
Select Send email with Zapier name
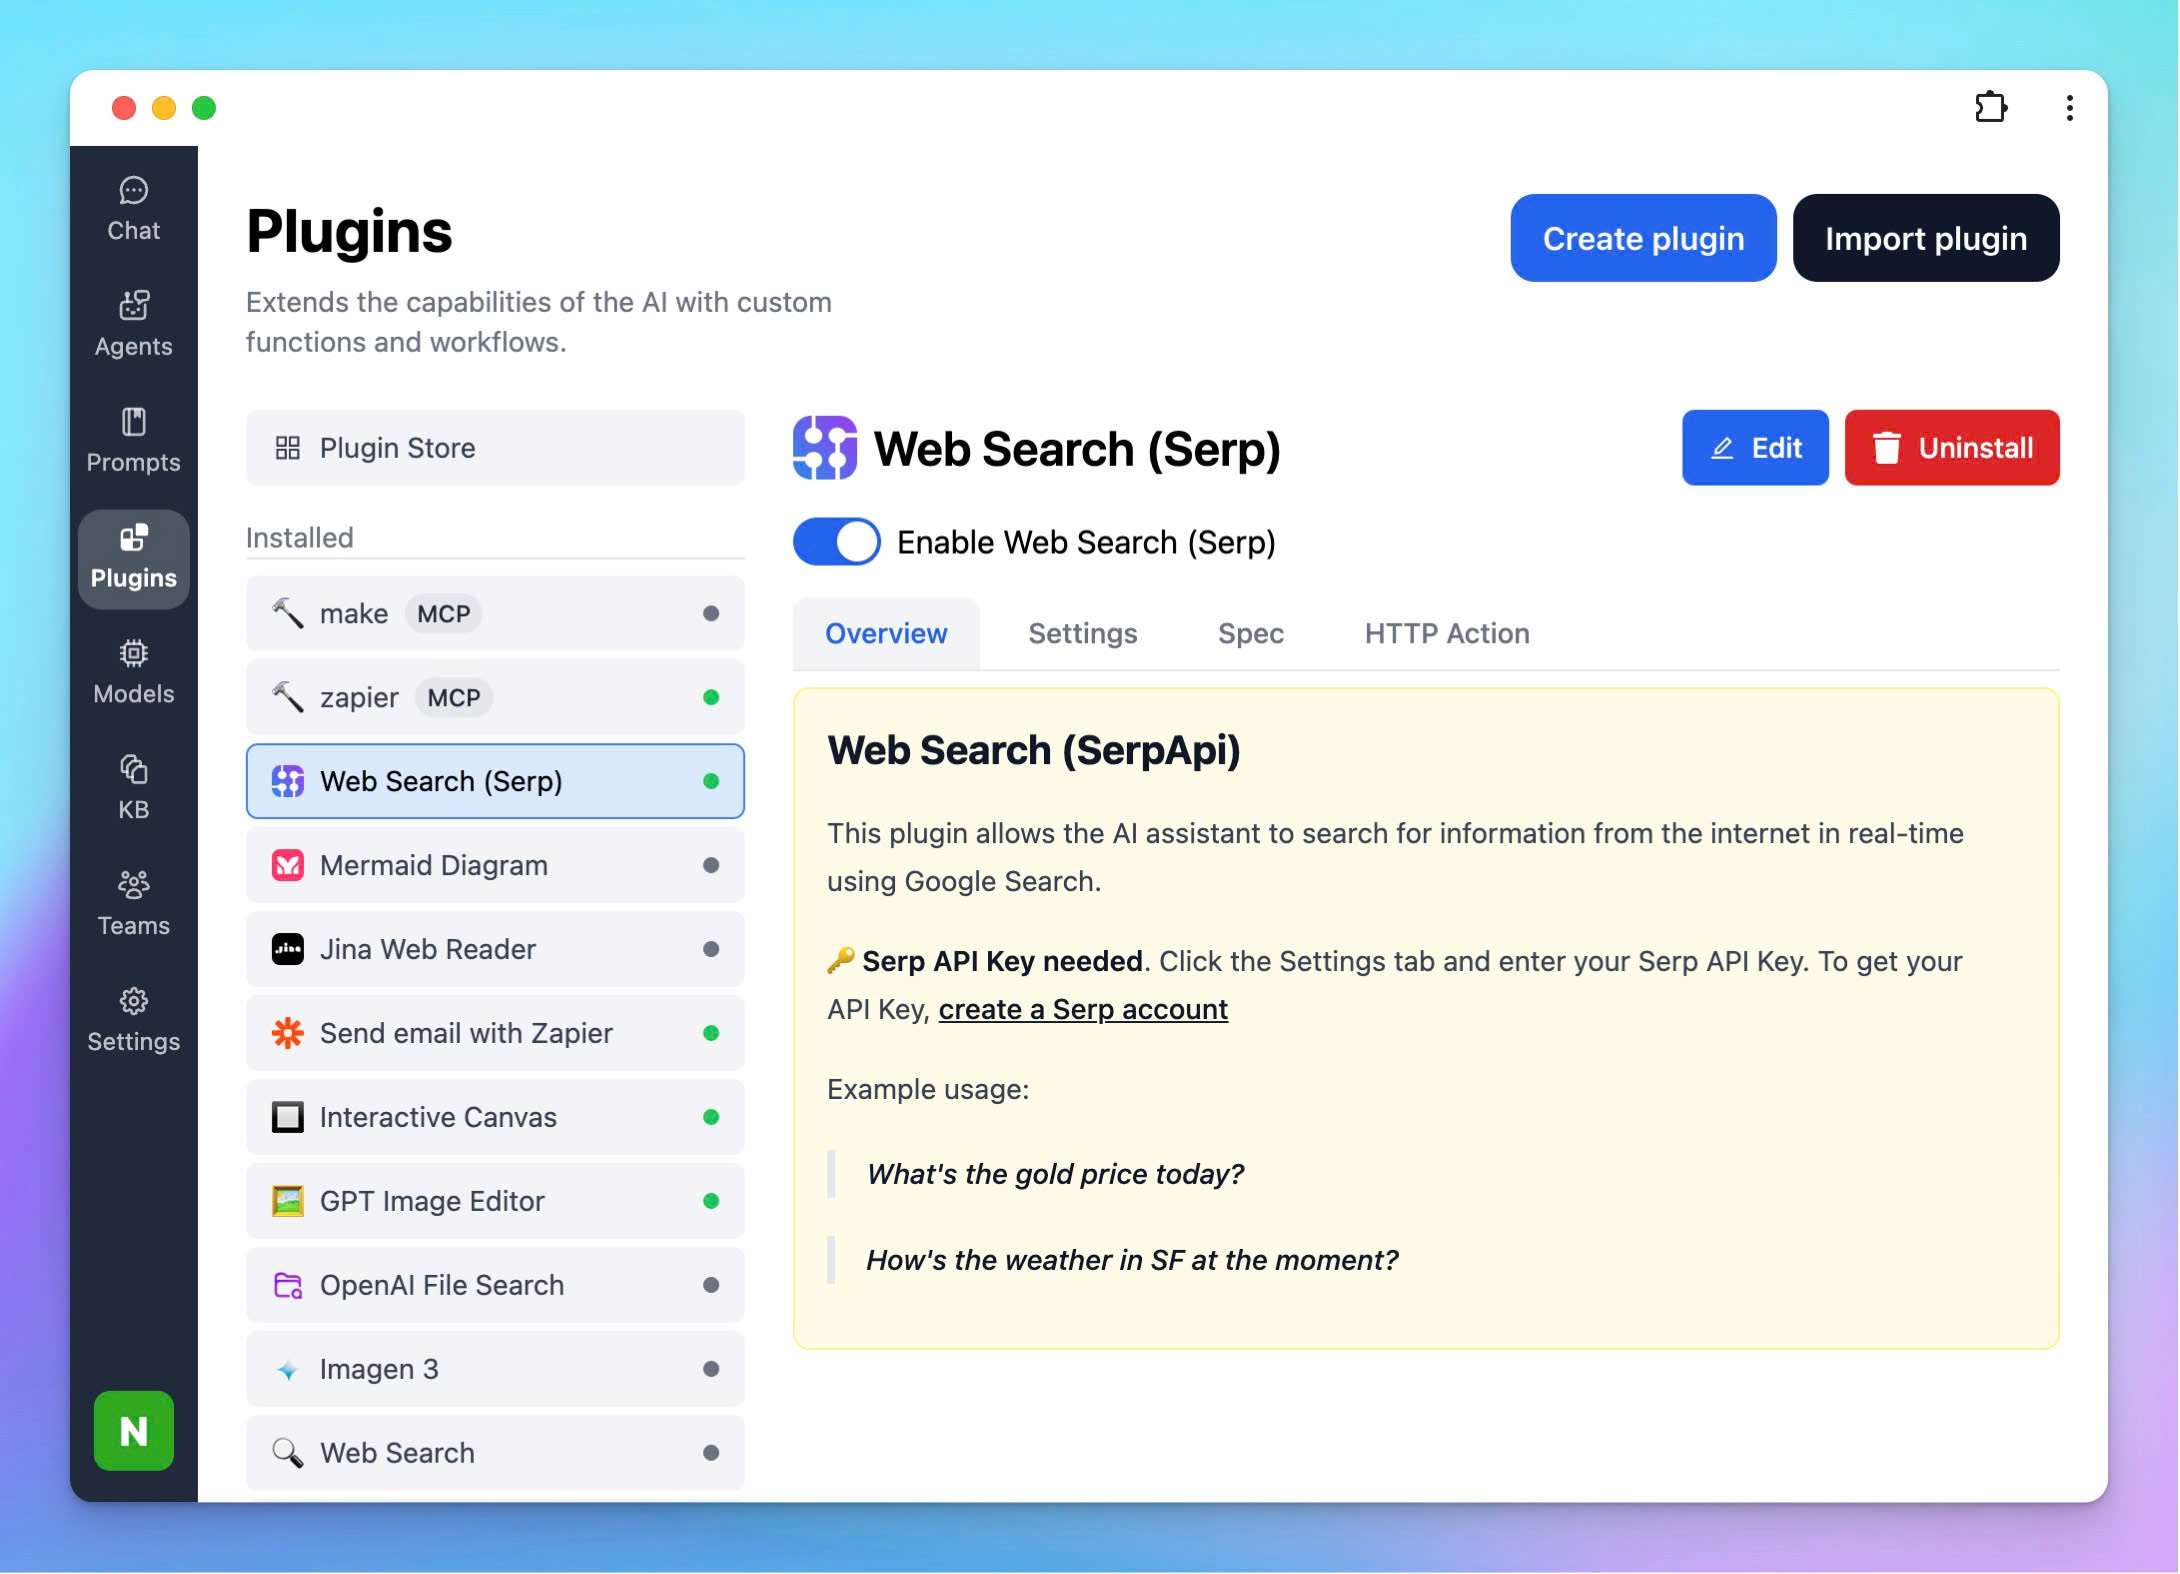466,1033
